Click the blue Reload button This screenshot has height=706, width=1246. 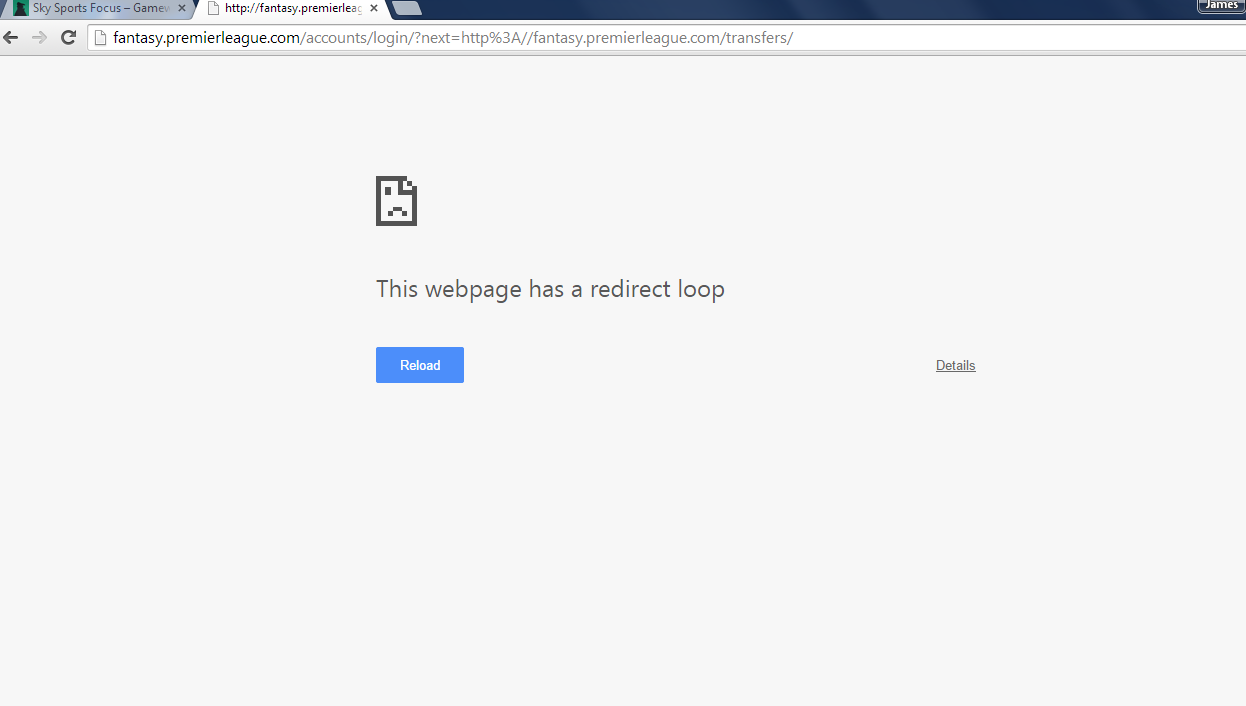click(x=420, y=365)
